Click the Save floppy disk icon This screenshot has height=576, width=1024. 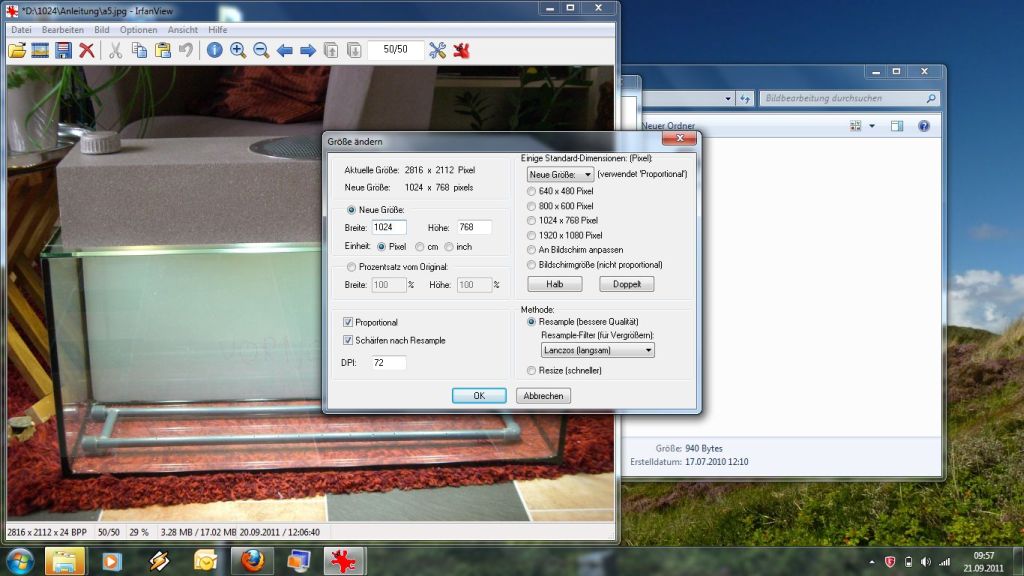(63, 50)
